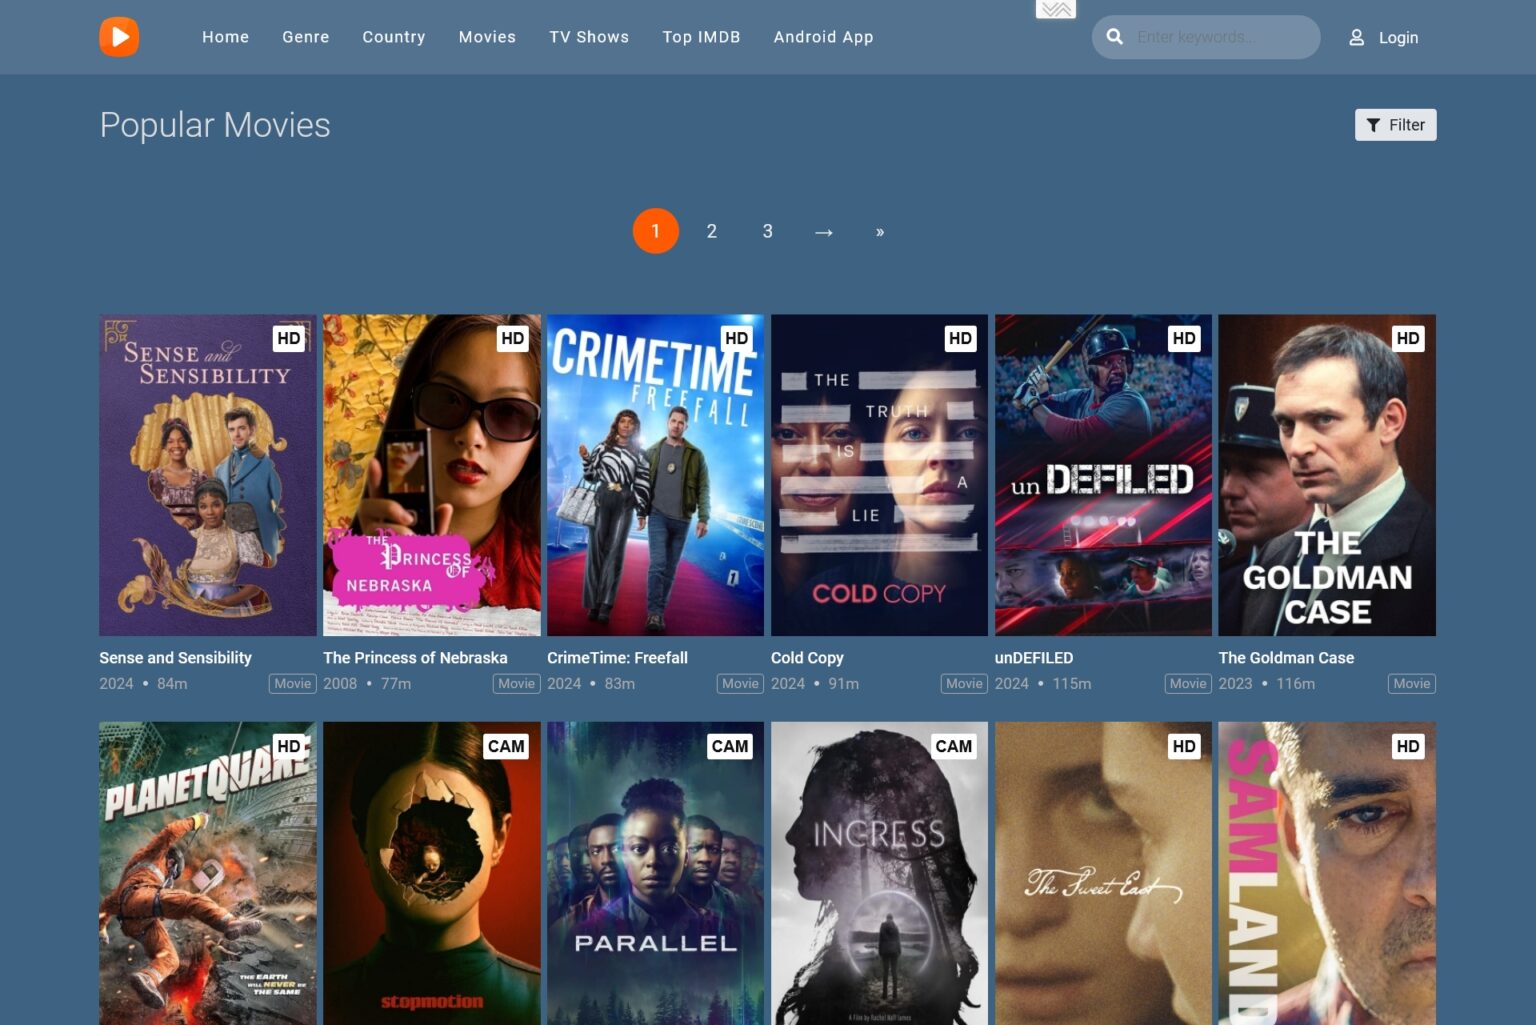
Task: Click The Goldman Case poster thumbnail
Action: click(x=1327, y=475)
